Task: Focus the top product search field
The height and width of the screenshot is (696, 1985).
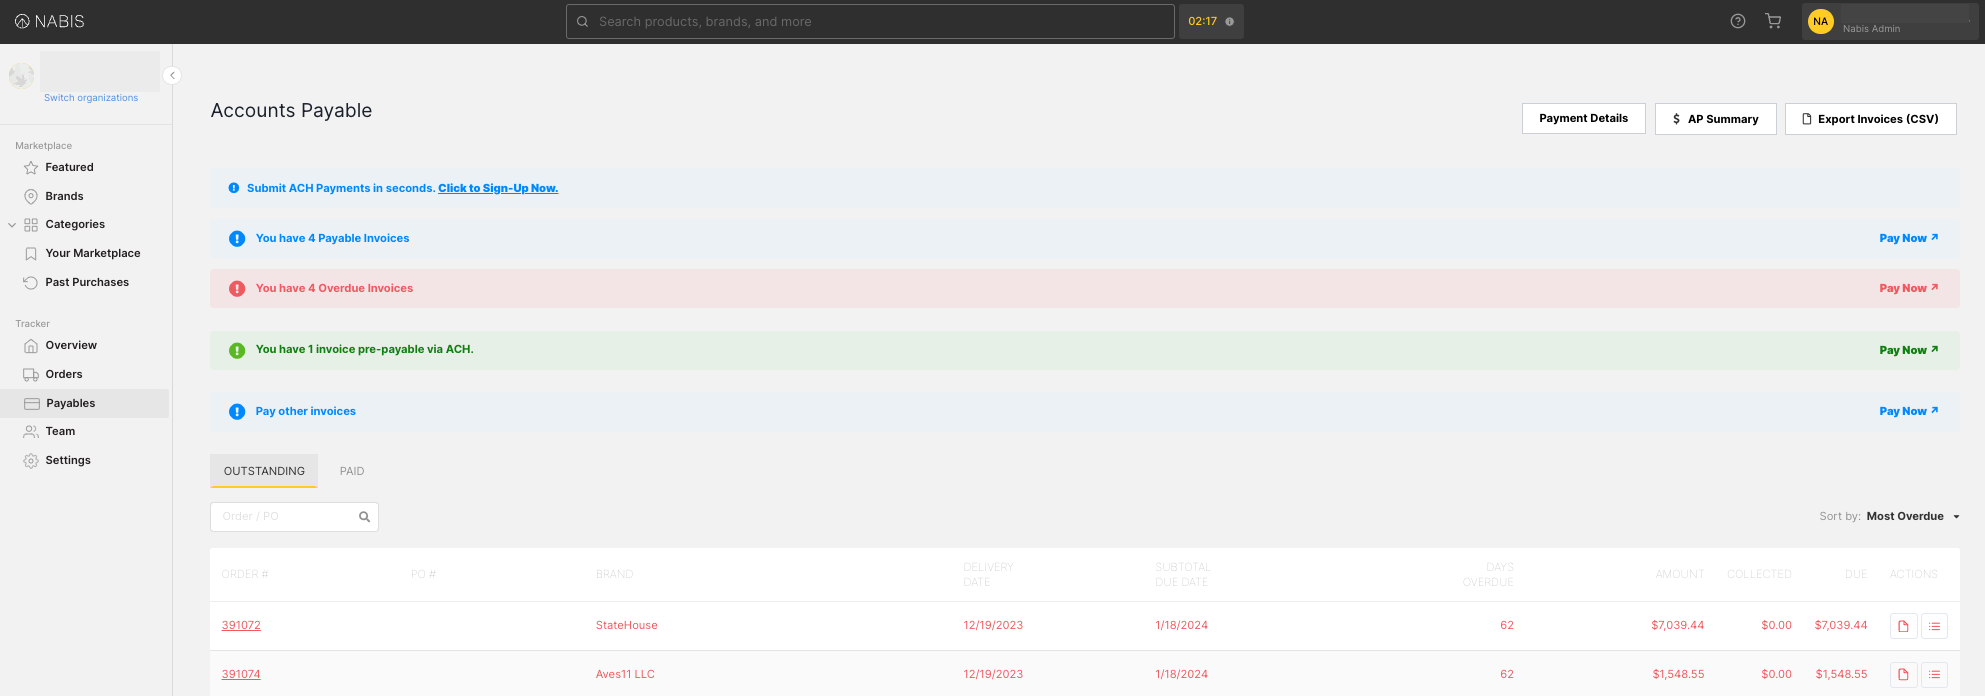Action: coord(870,21)
